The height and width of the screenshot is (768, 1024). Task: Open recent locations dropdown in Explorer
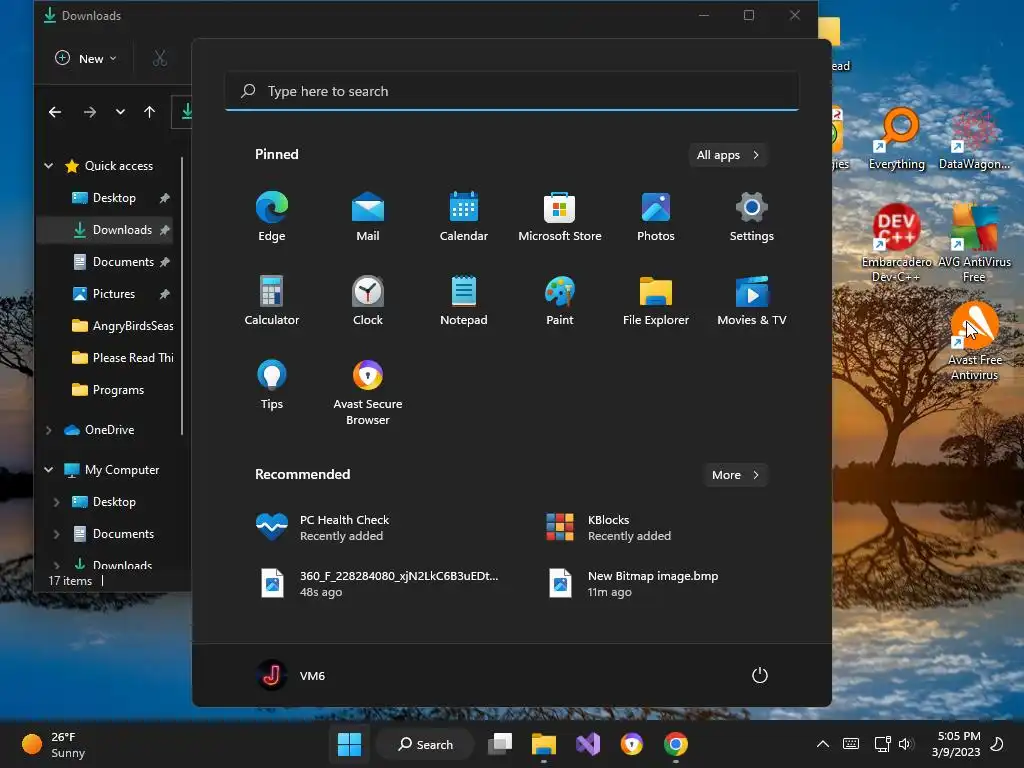tap(120, 112)
